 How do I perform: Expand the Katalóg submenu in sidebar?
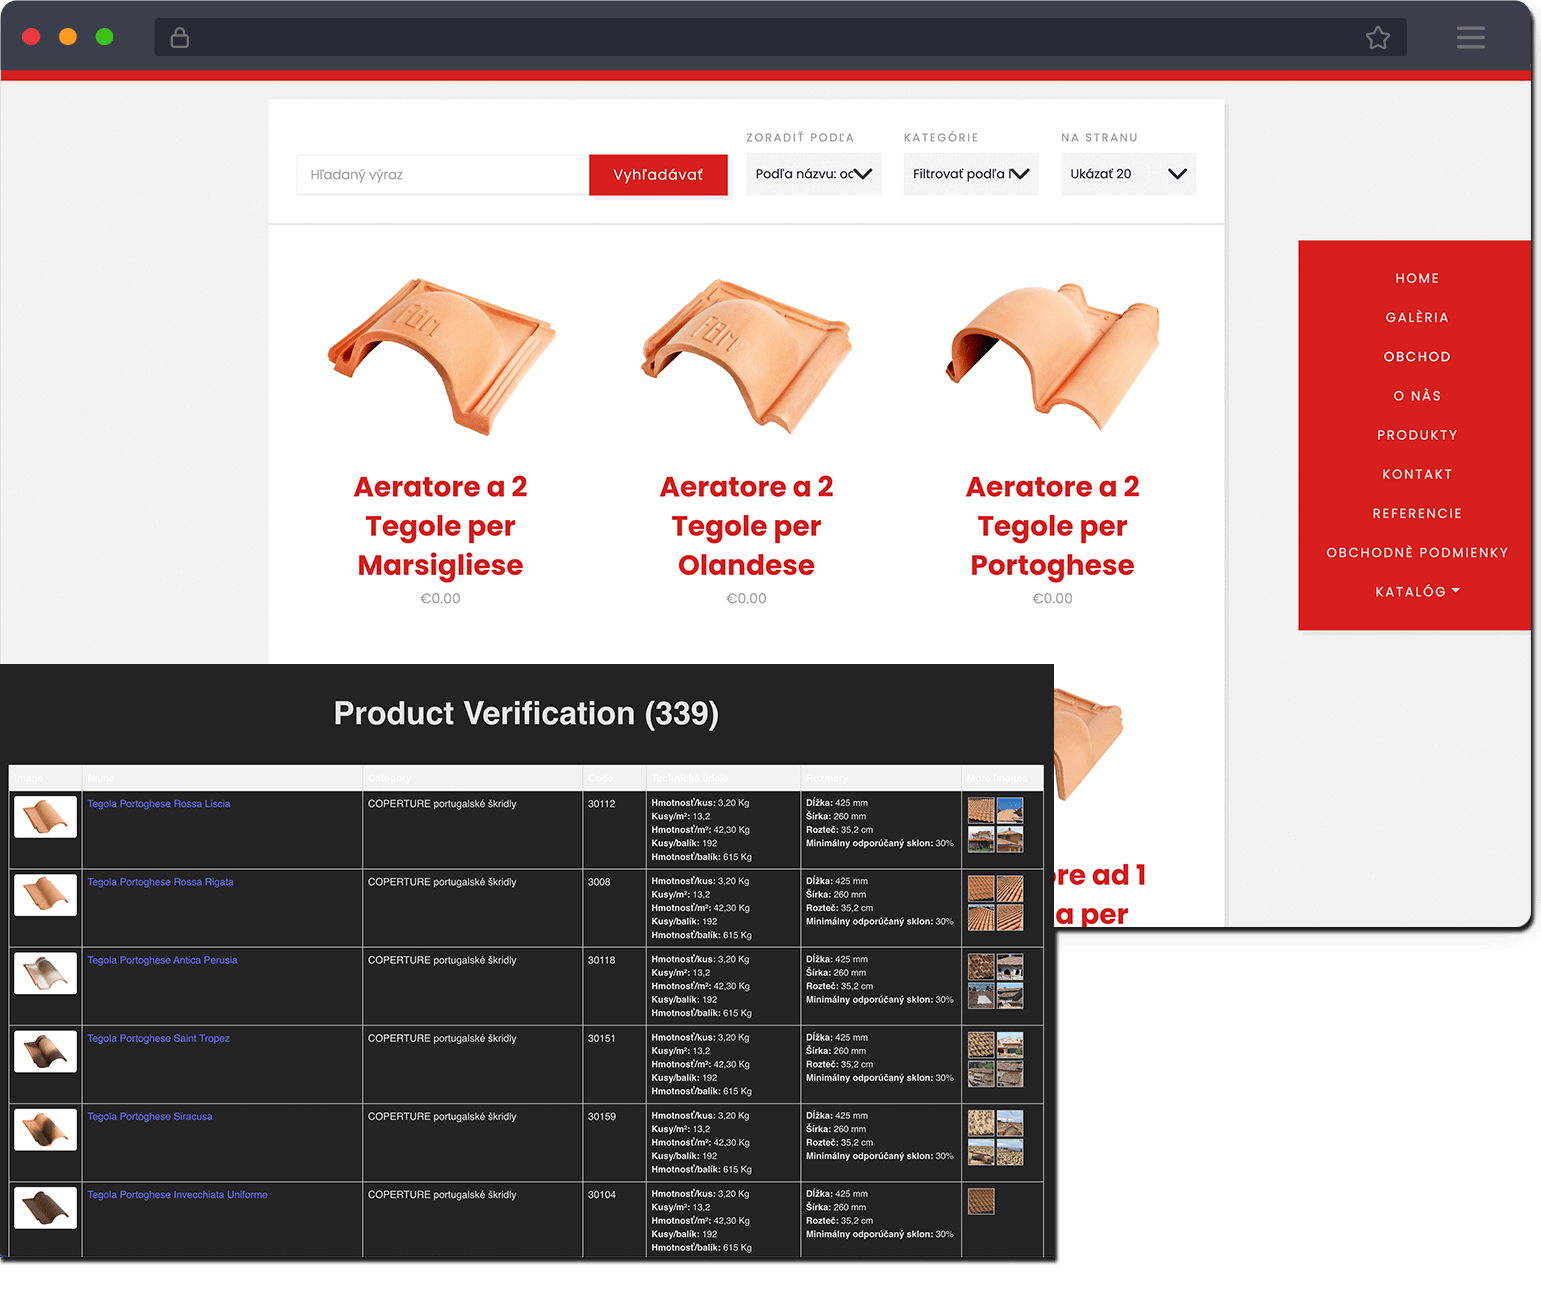pos(1417,592)
